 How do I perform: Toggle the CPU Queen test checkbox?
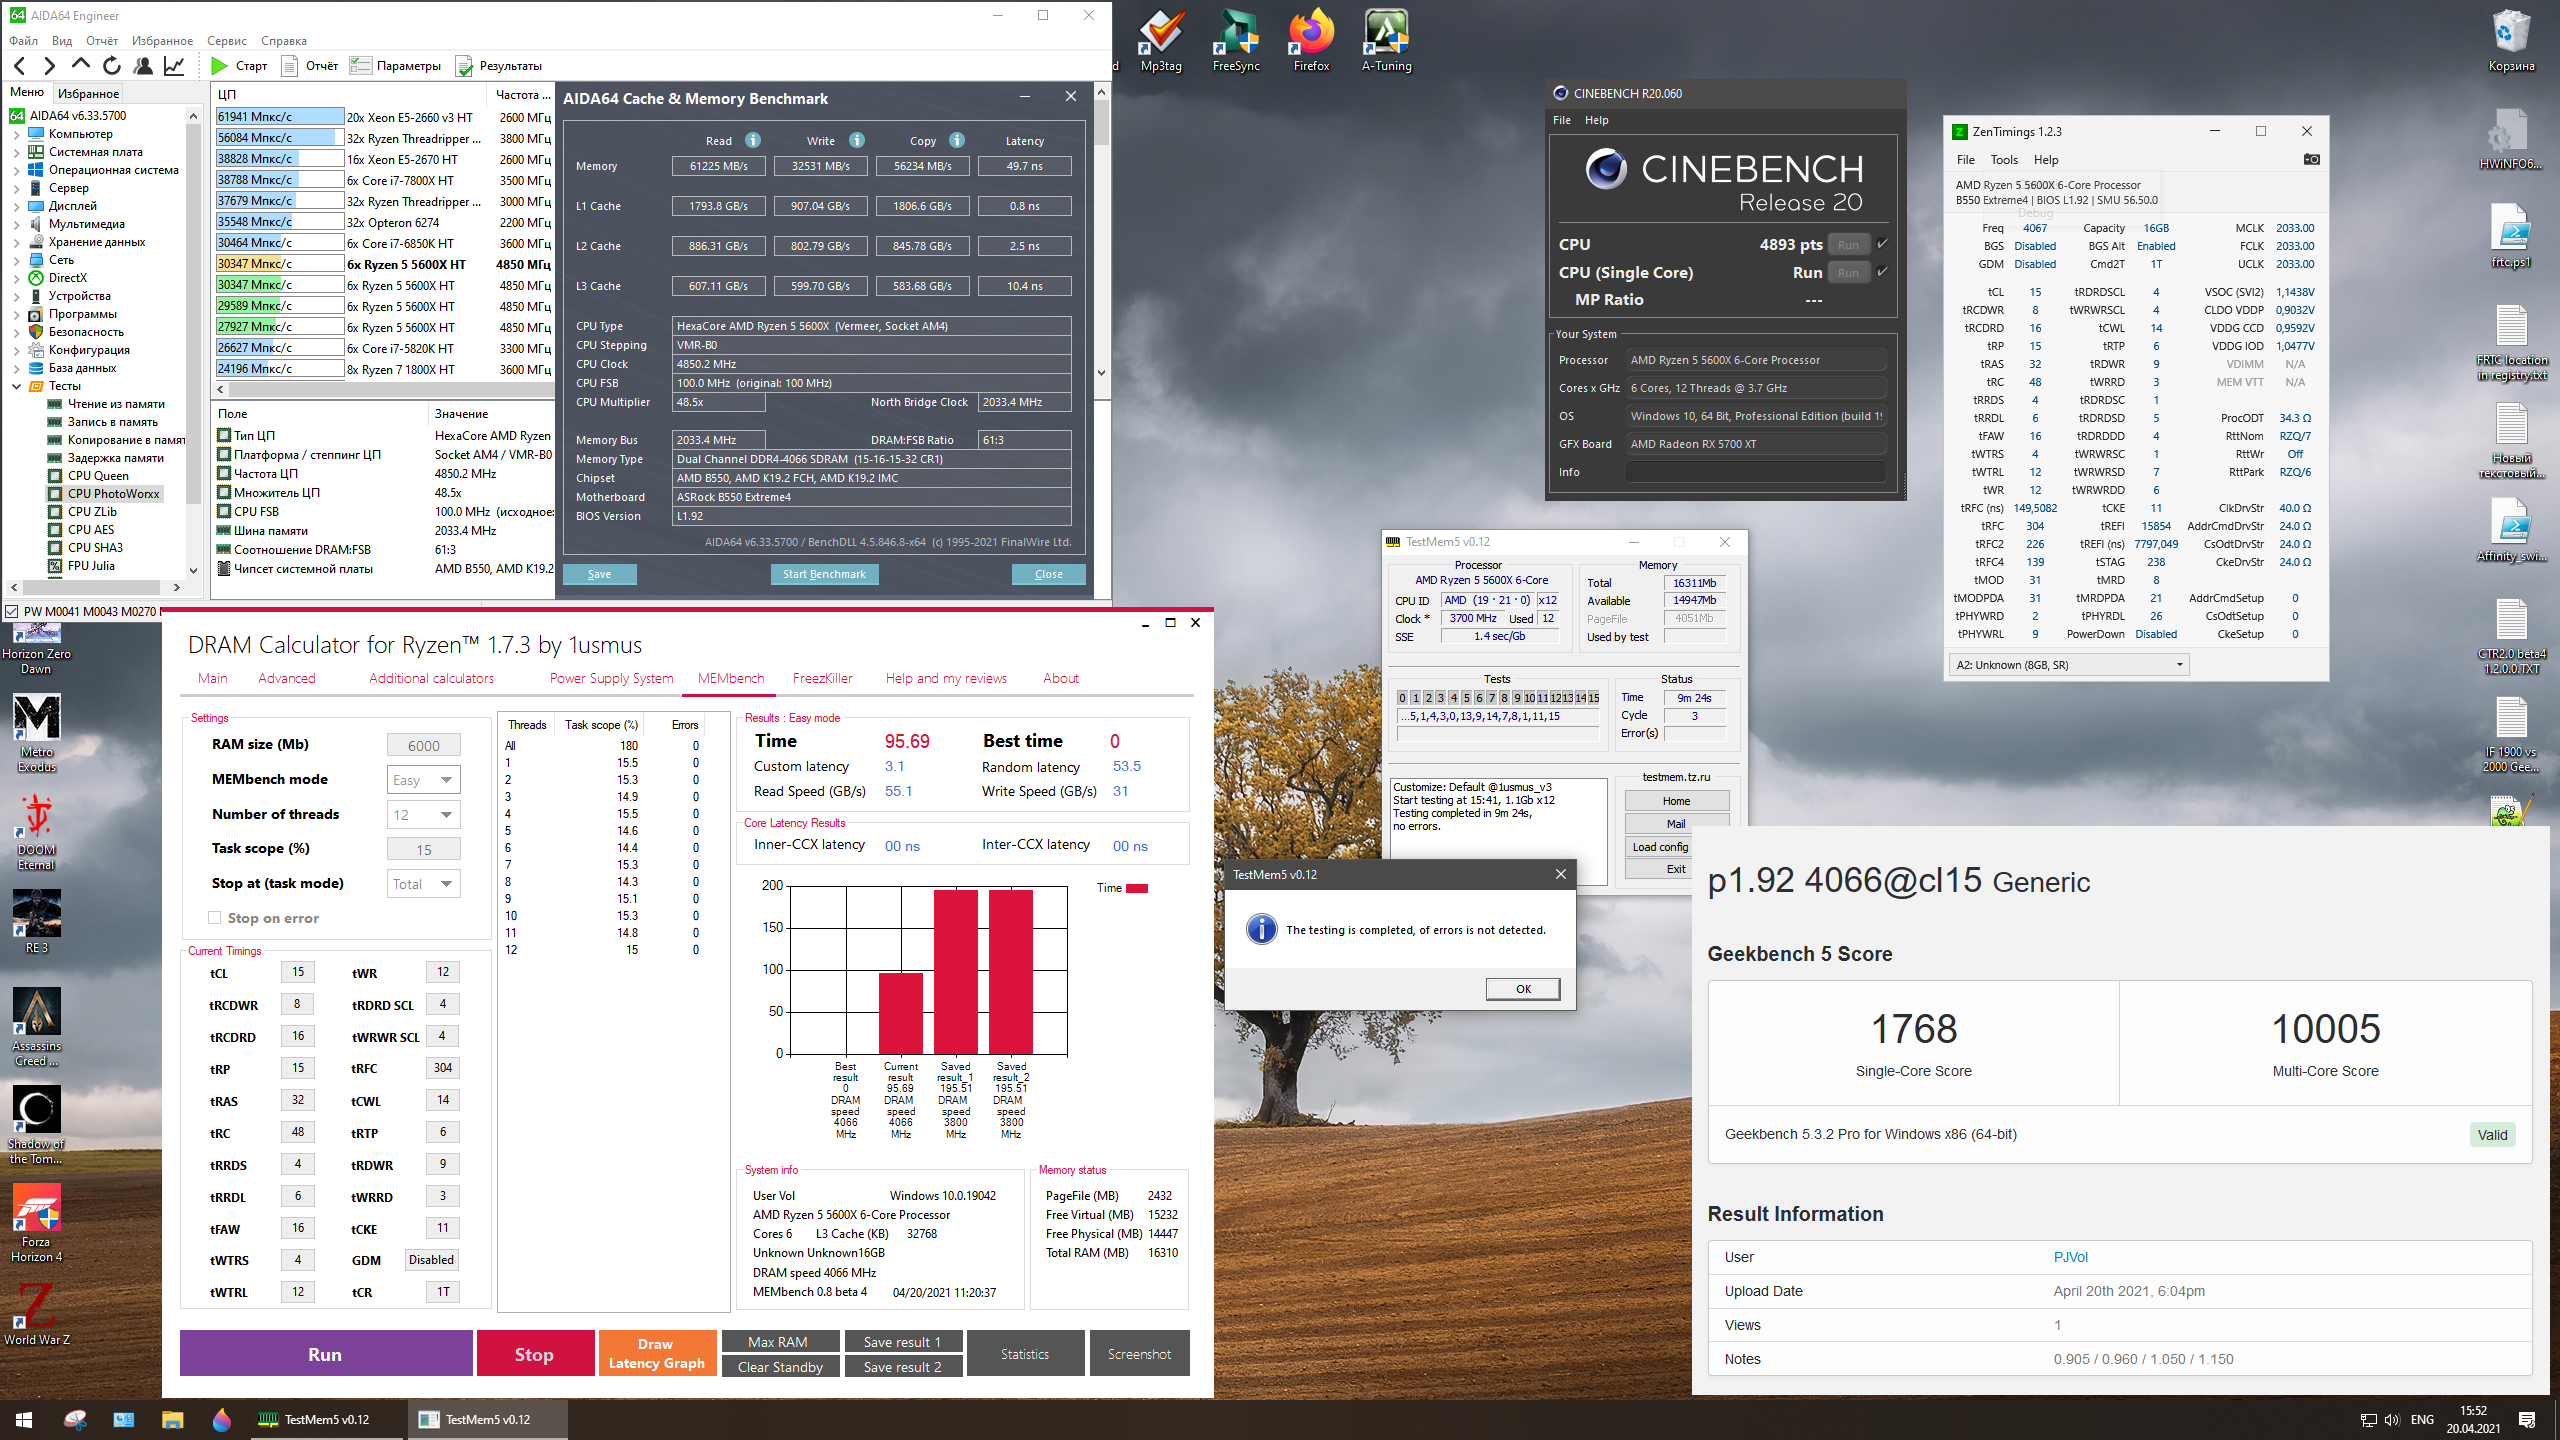[55, 476]
